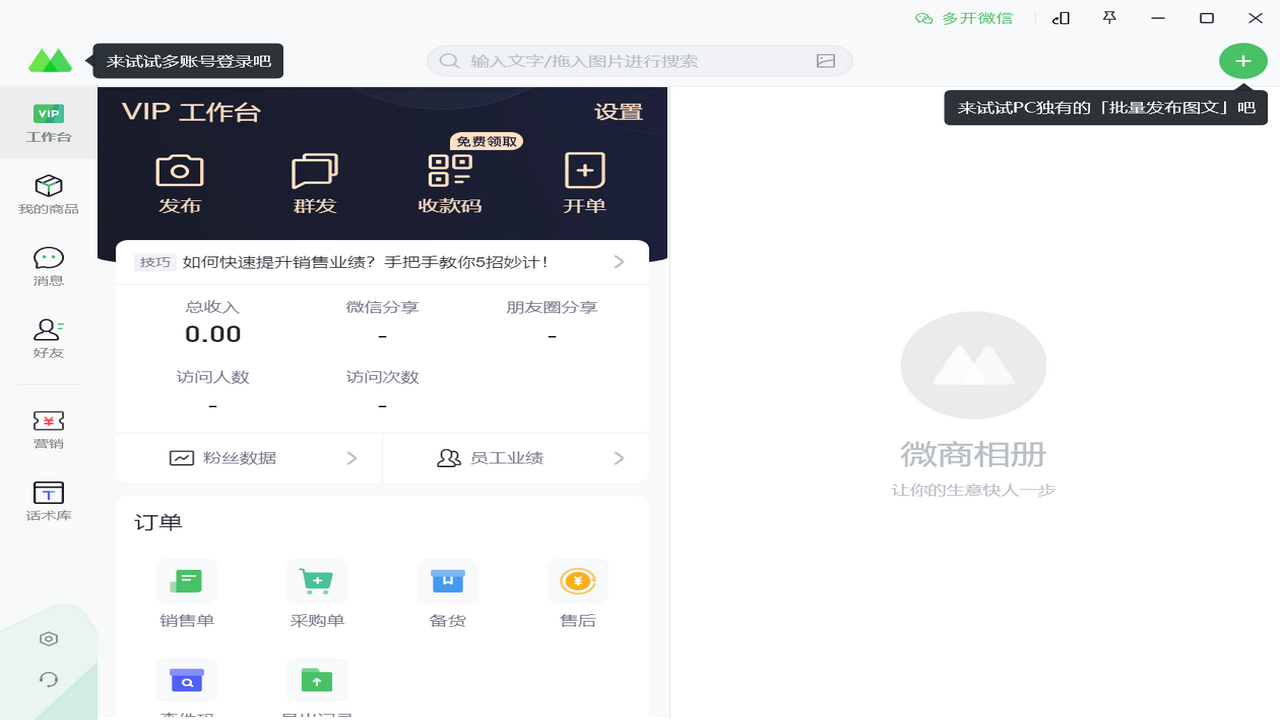
Task: Open the 采购单 purchase cart icon
Action: [x=316, y=581]
